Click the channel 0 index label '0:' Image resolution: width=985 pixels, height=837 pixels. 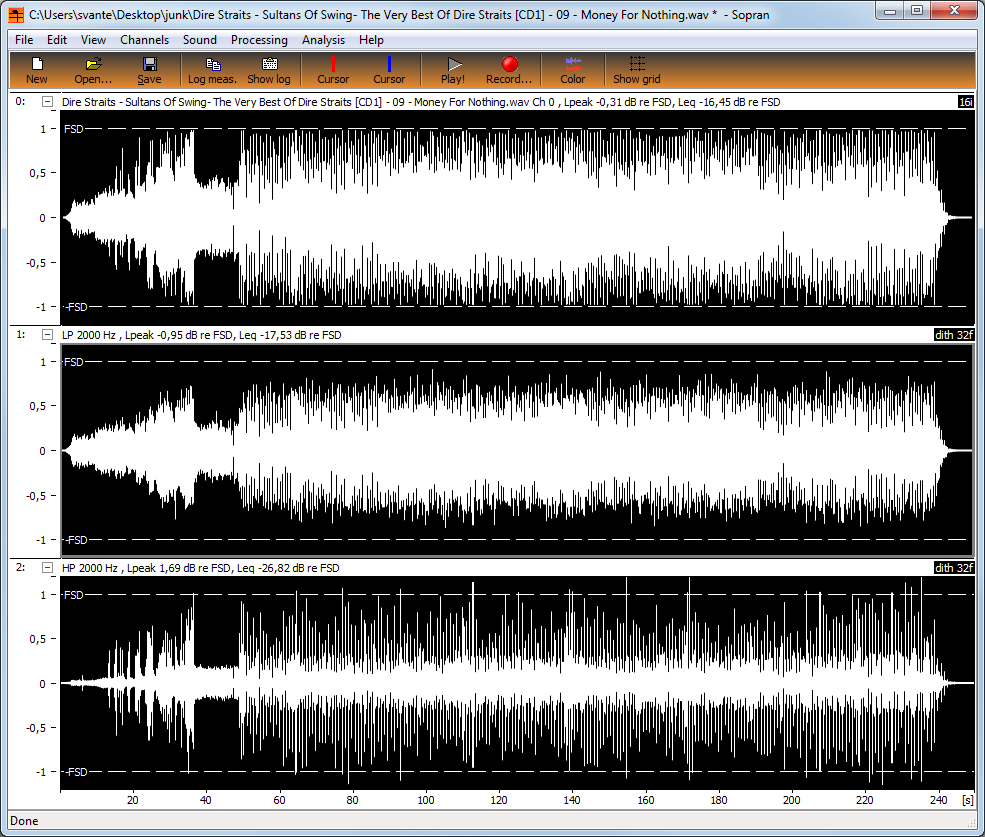[x=20, y=102]
